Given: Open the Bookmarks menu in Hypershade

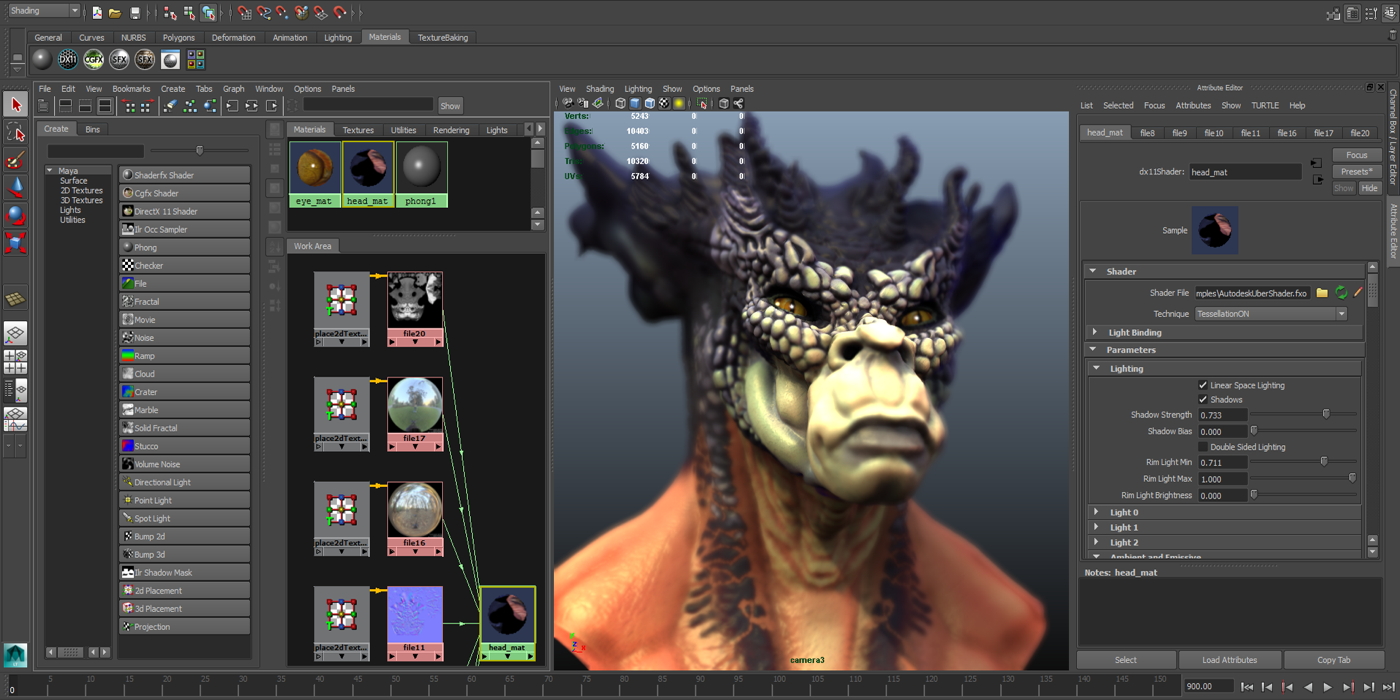Looking at the screenshot, I should [x=131, y=89].
